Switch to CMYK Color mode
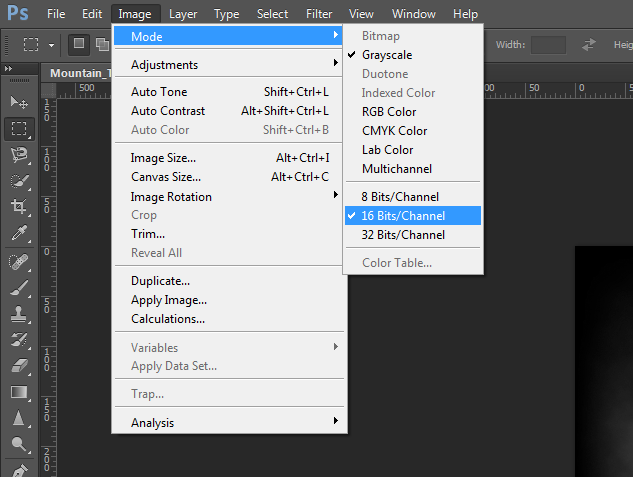The height and width of the screenshot is (477, 633). 413,131
